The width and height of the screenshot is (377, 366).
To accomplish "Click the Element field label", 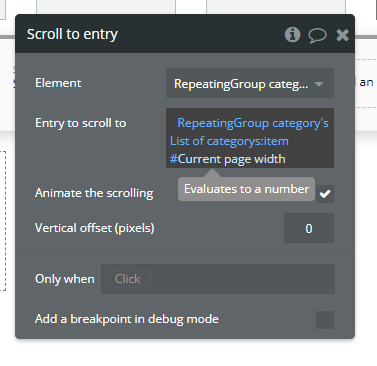I will tap(58, 83).
